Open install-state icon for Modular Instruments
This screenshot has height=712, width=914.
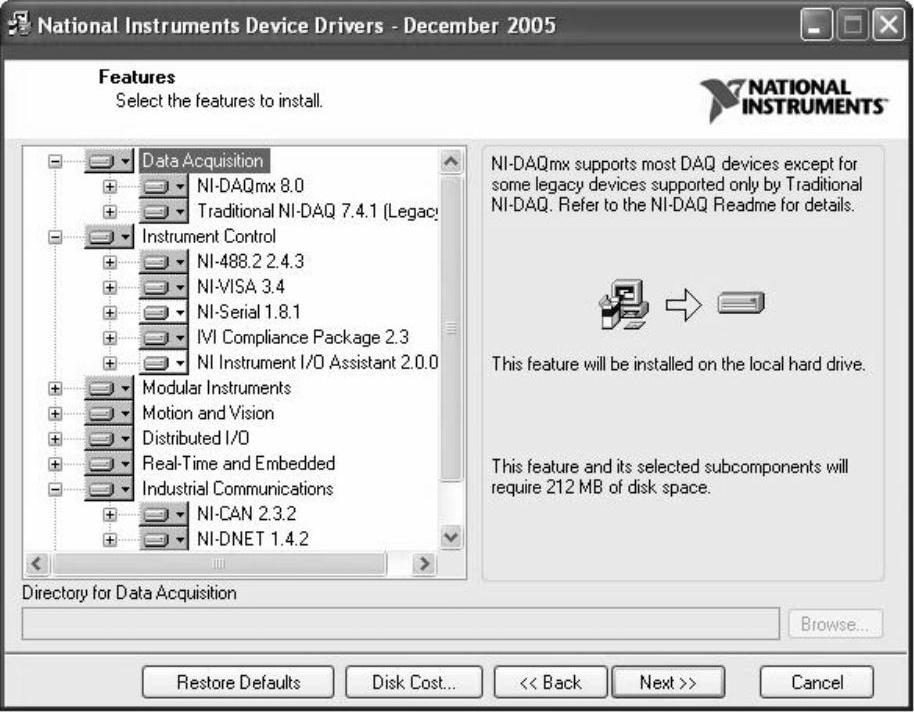[109, 388]
